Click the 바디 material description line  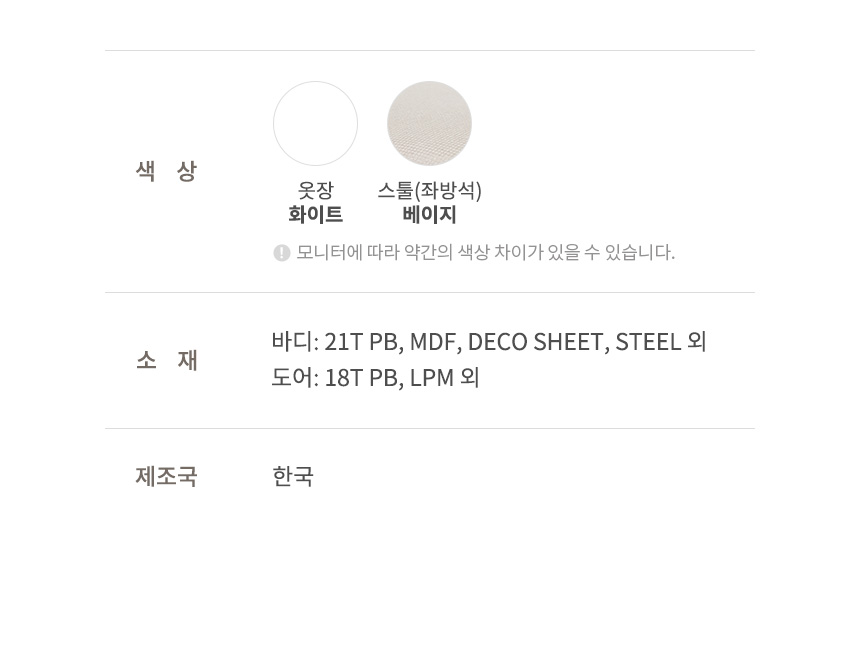click(x=489, y=342)
